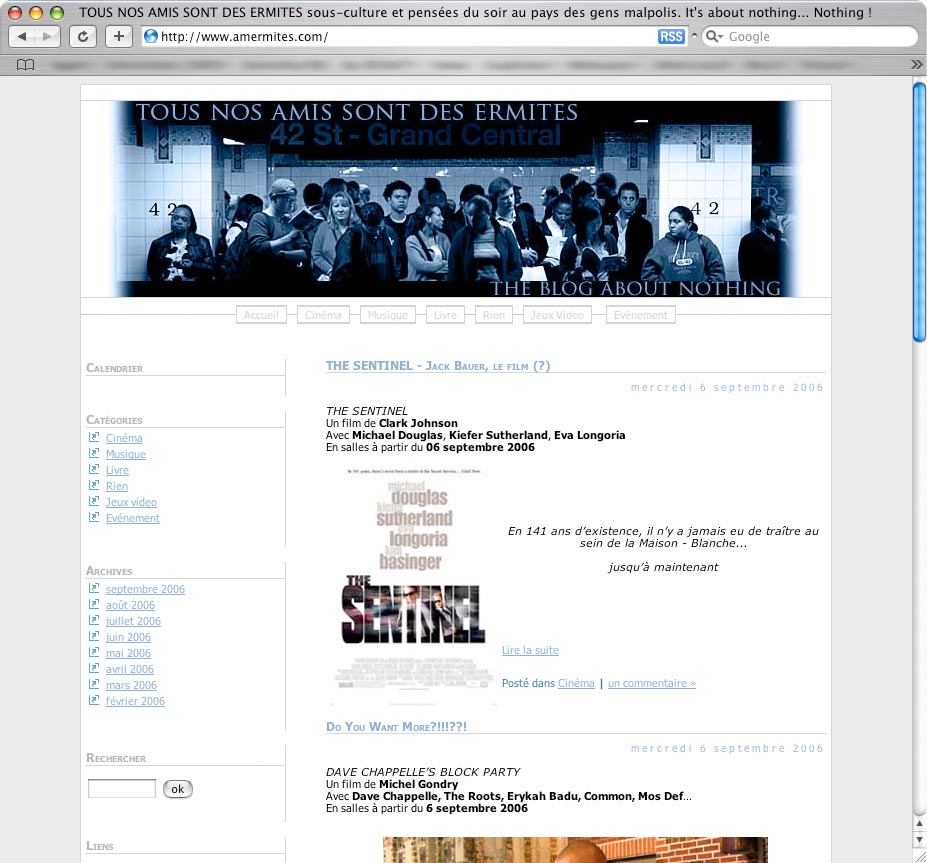
Task: Submit search with the ok button
Action: coord(178,789)
